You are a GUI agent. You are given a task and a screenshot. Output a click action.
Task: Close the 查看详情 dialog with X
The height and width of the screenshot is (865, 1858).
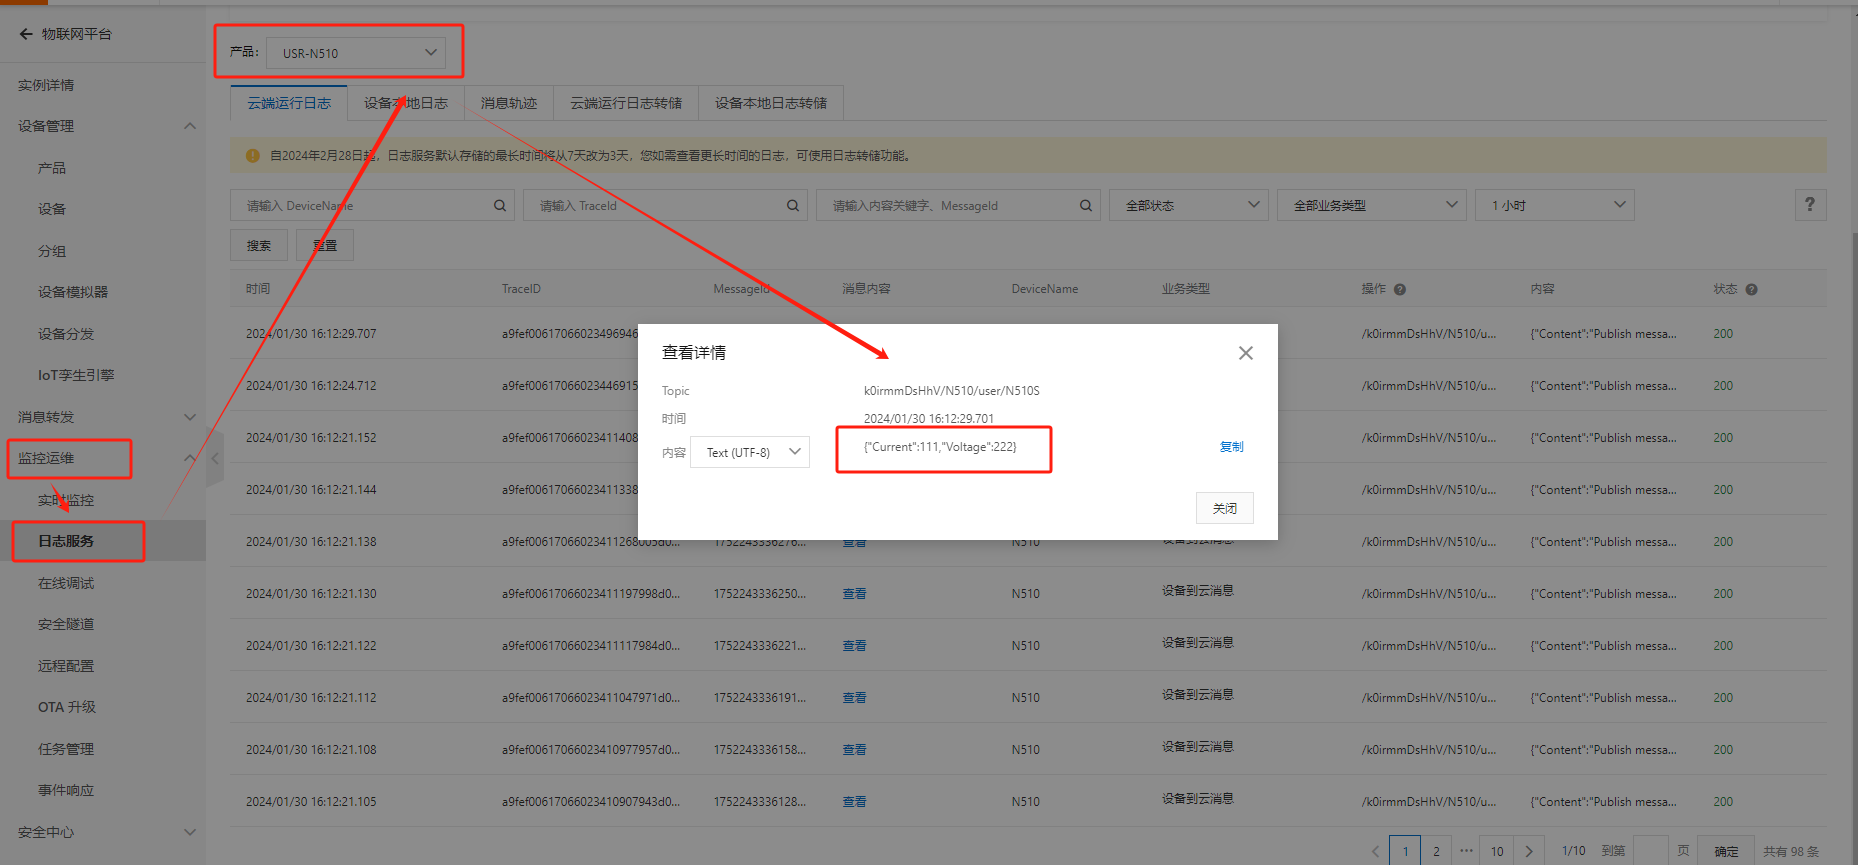[x=1245, y=353]
